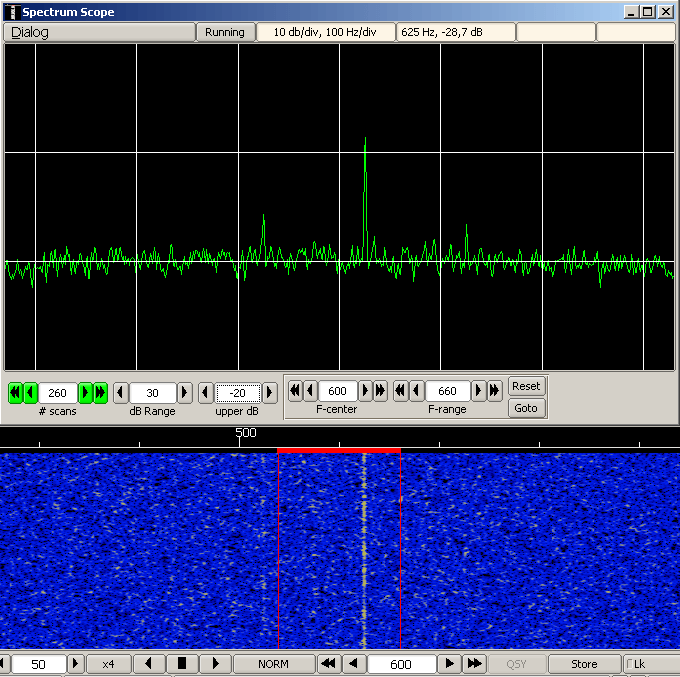
Task: Jump F-center down with double-left arrow
Action: click(295, 391)
